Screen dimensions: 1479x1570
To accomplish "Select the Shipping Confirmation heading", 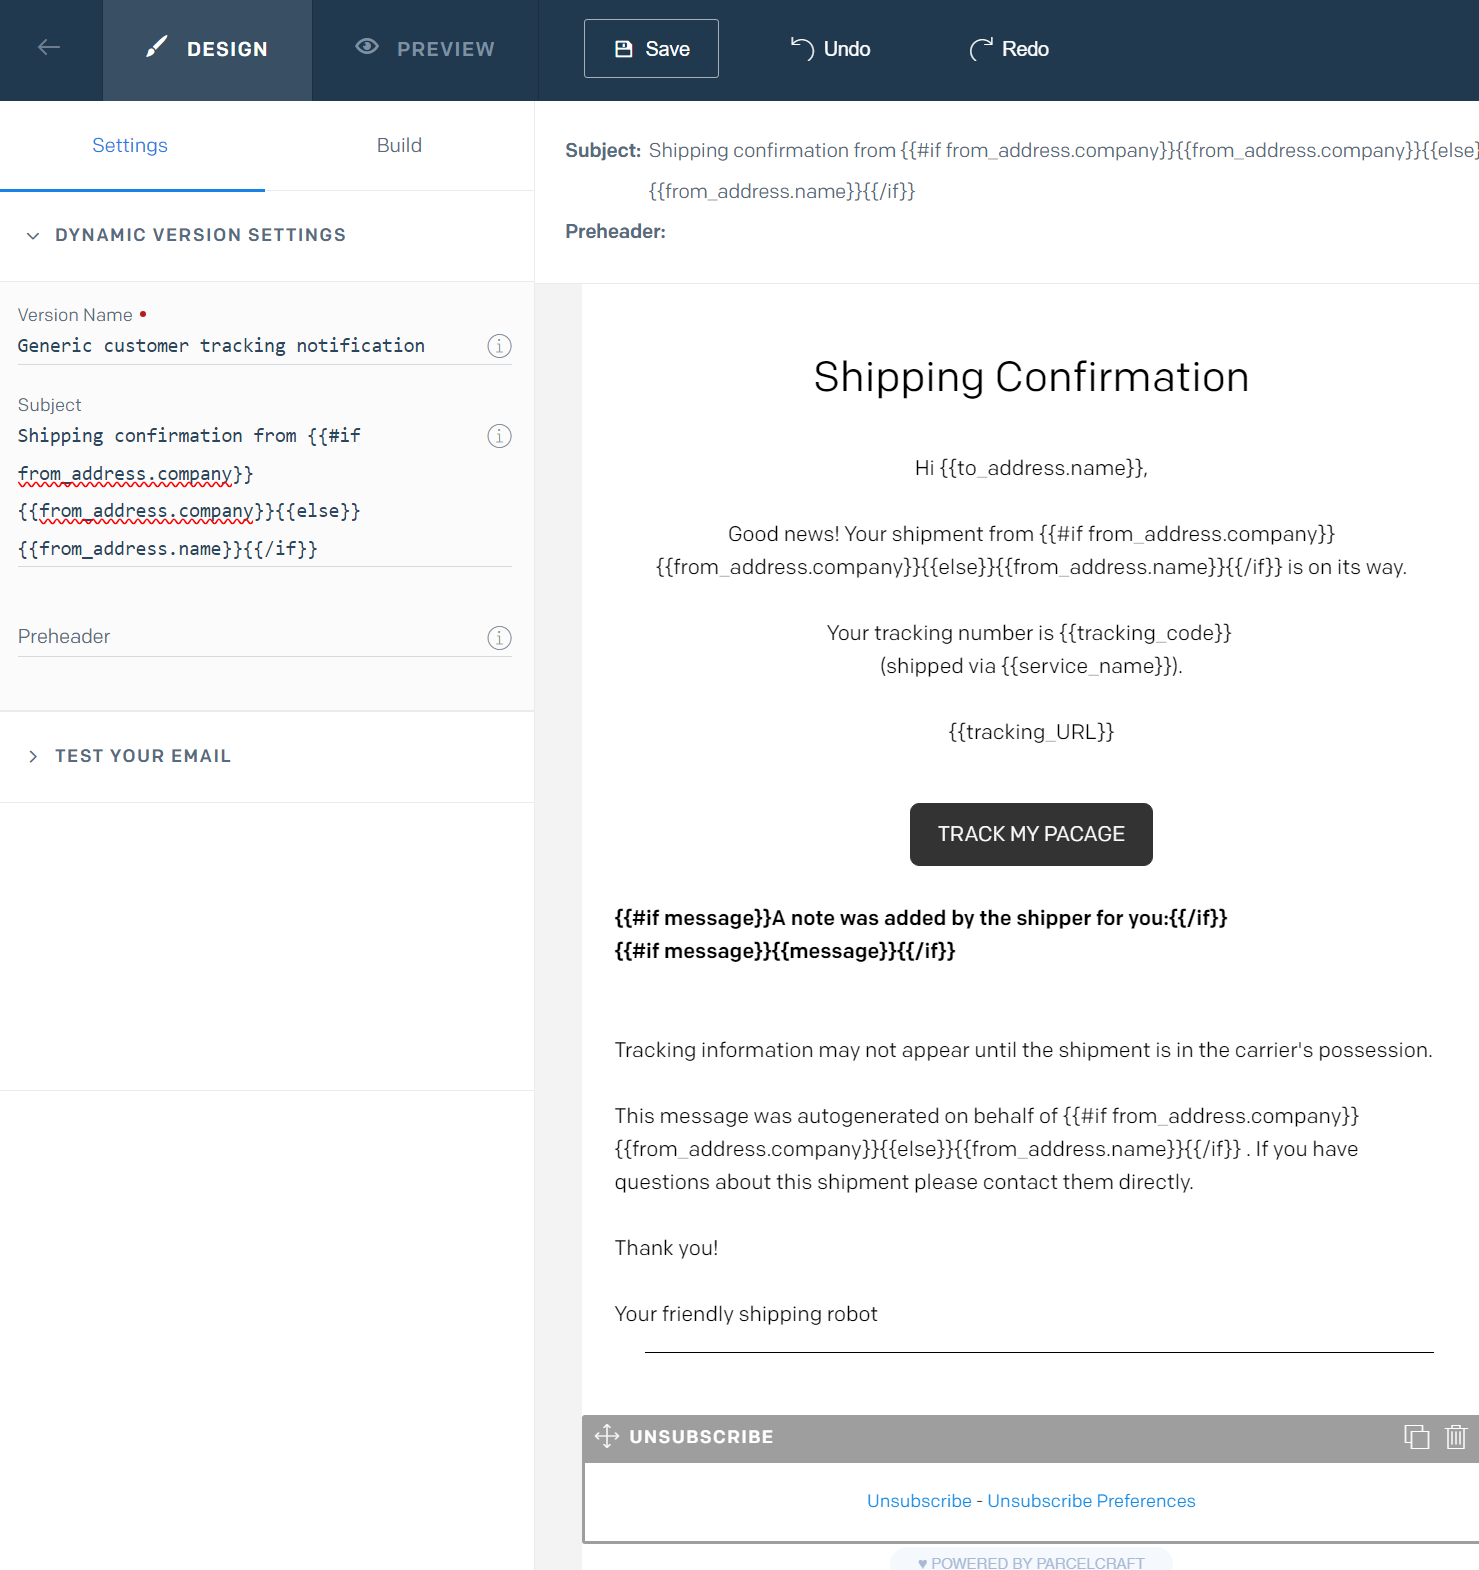I will click(x=1031, y=377).
